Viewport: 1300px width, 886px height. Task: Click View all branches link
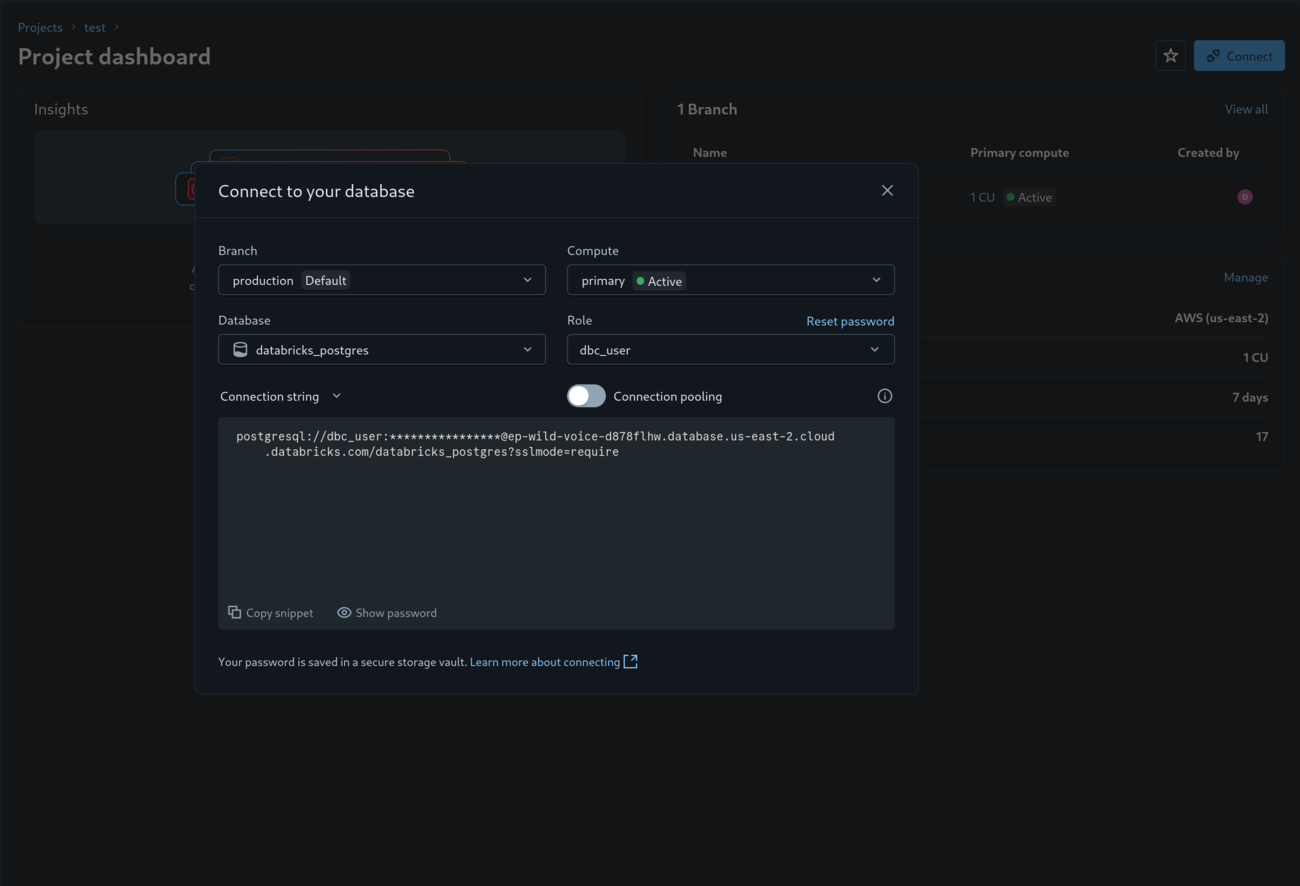point(1246,109)
